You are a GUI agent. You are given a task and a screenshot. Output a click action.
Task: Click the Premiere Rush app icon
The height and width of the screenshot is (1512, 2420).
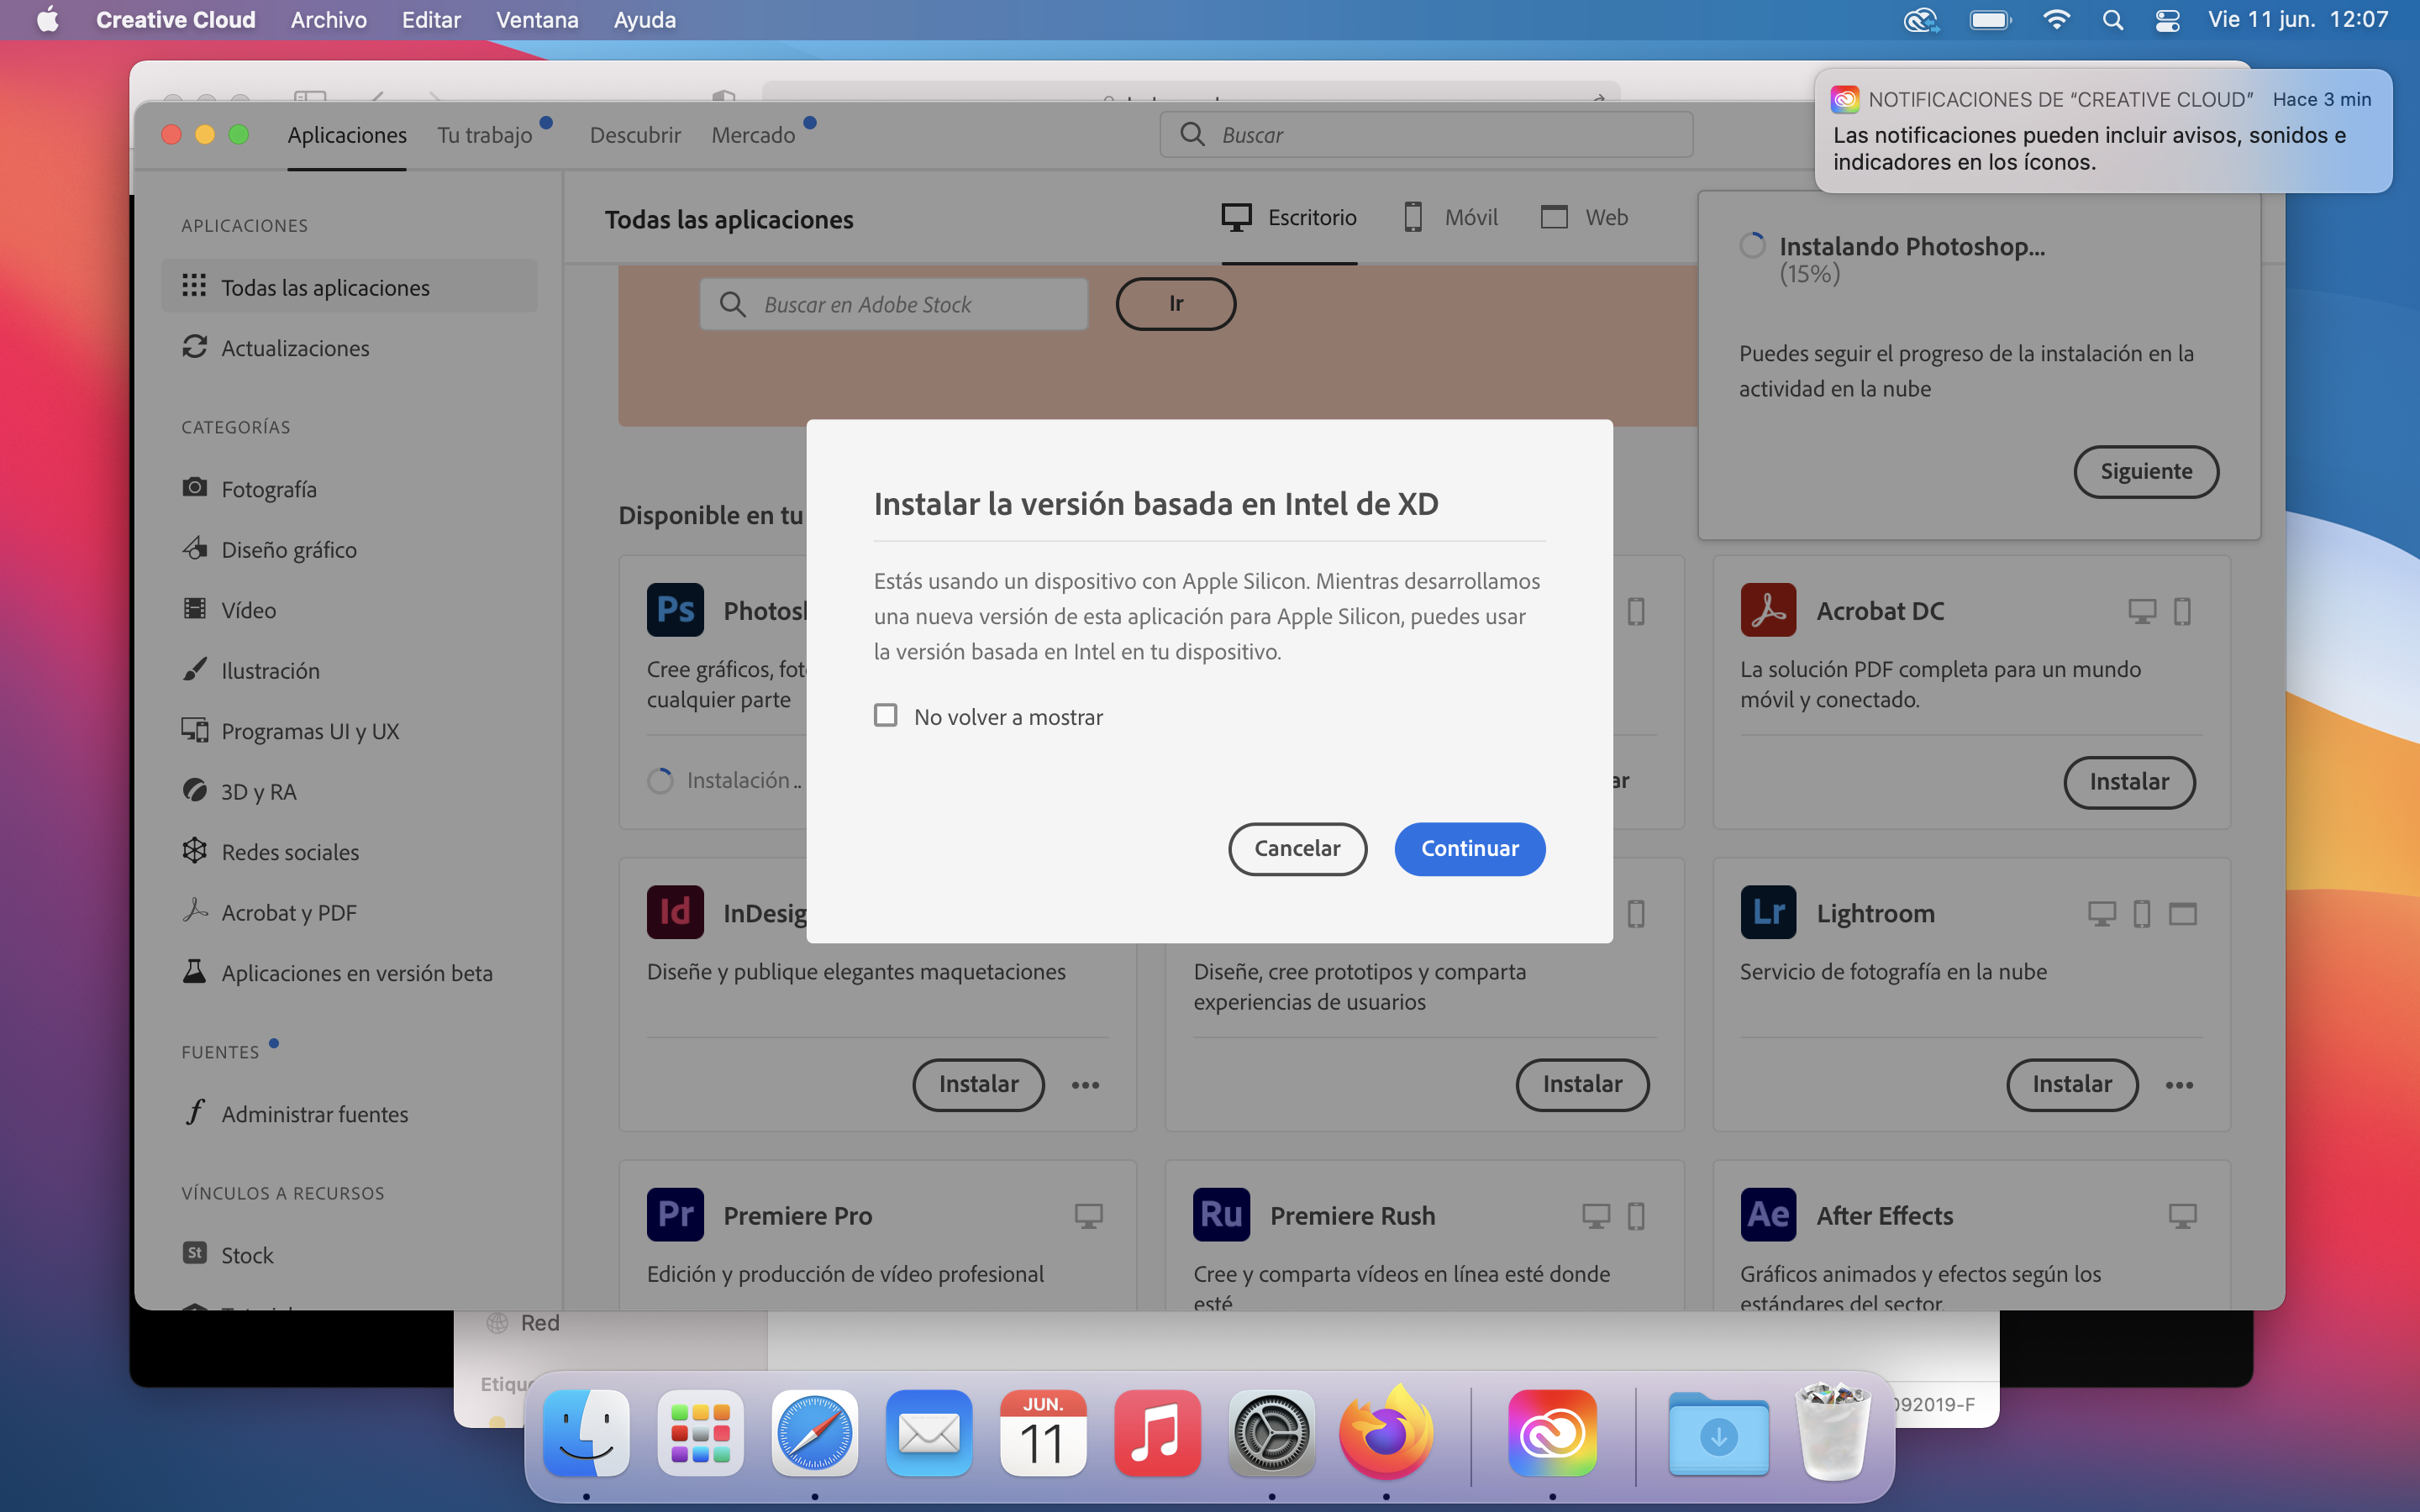click(x=1221, y=1215)
